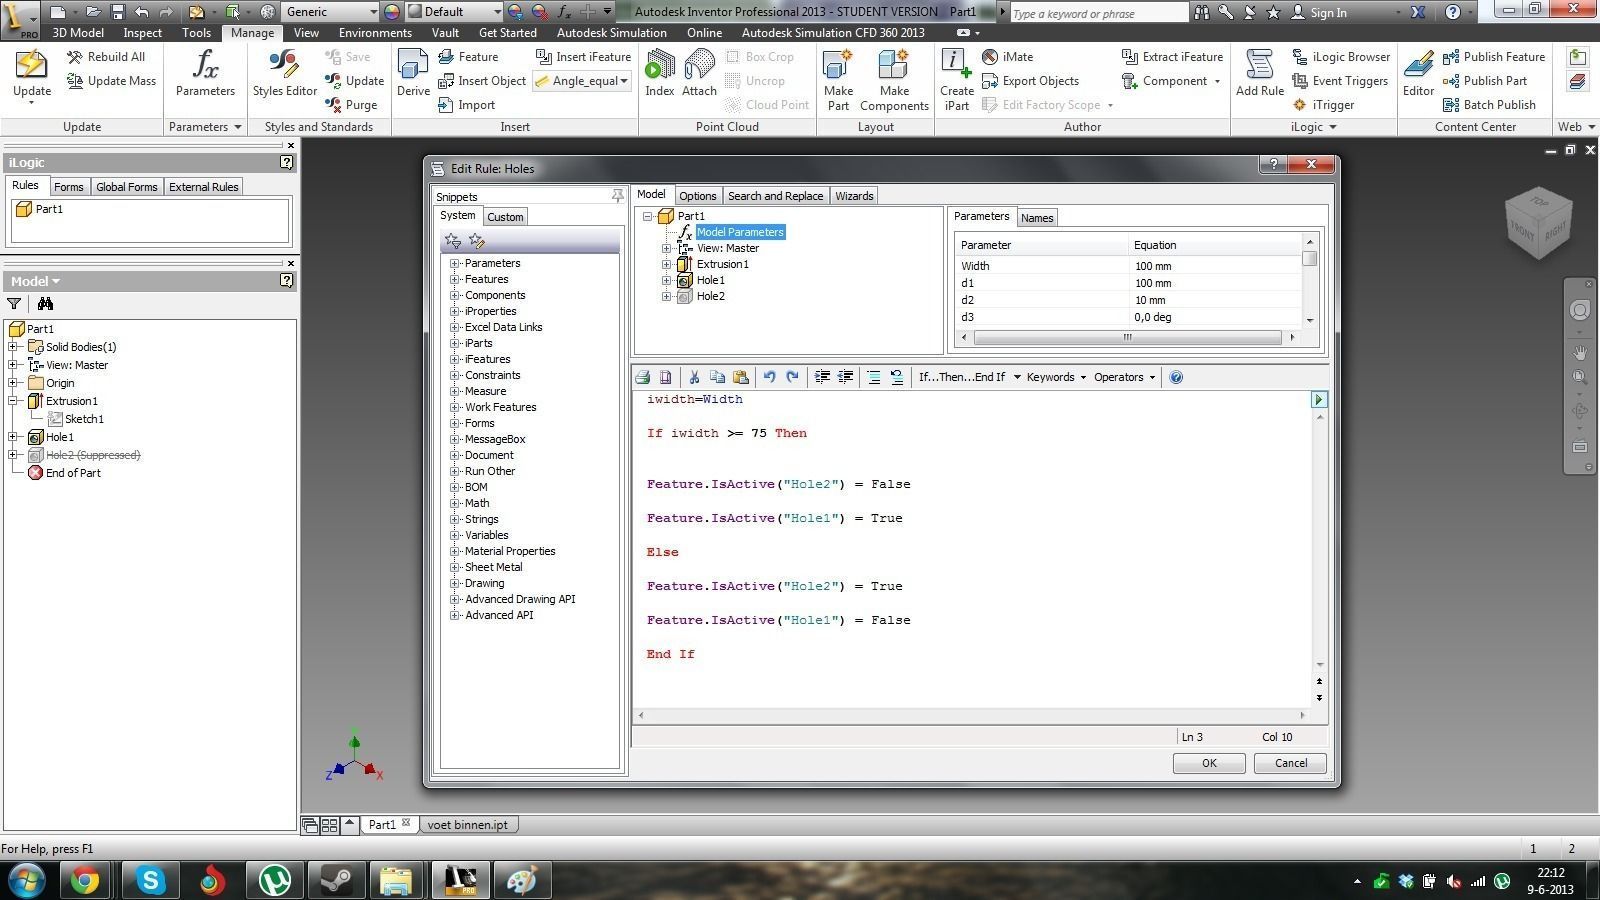Viewport: 1600px width, 900px height.
Task: Click the iTrigger icon
Action: click(x=1300, y=105)
